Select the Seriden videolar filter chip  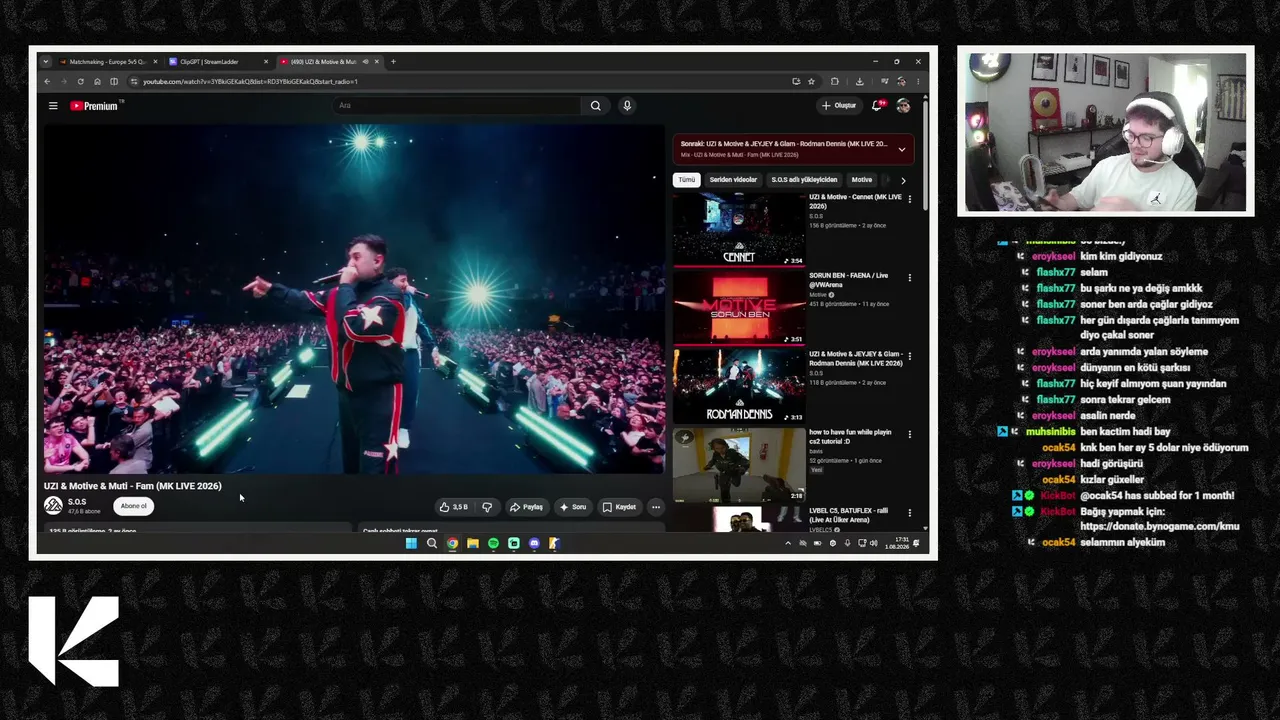pyautogui.click(x=733, y=180)
